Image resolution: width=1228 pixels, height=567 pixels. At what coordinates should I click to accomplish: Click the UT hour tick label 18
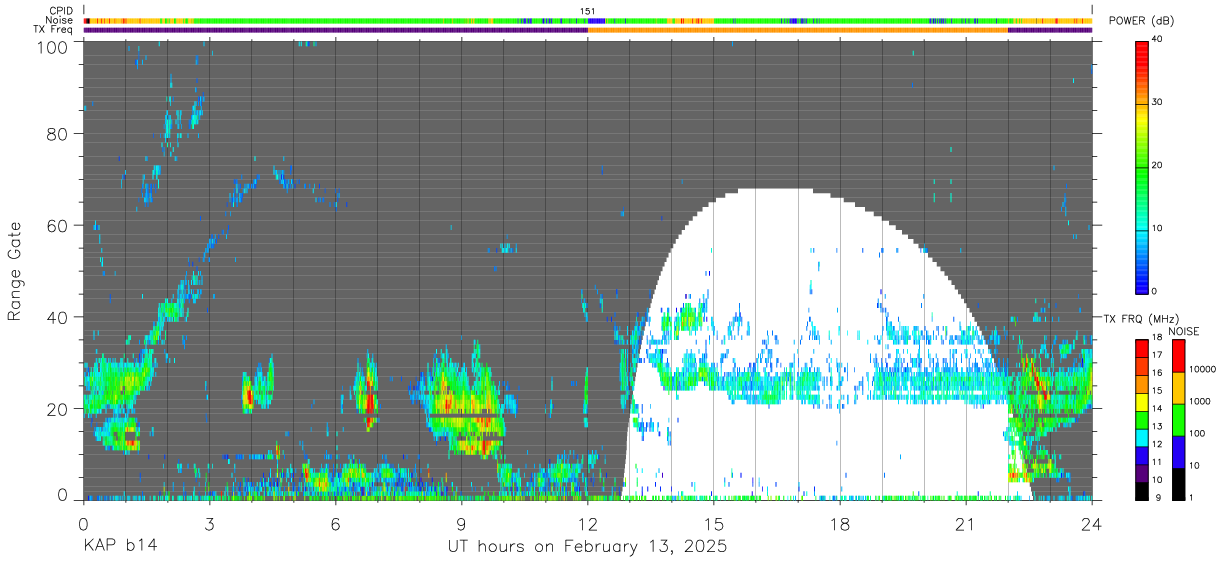point(840,524)
